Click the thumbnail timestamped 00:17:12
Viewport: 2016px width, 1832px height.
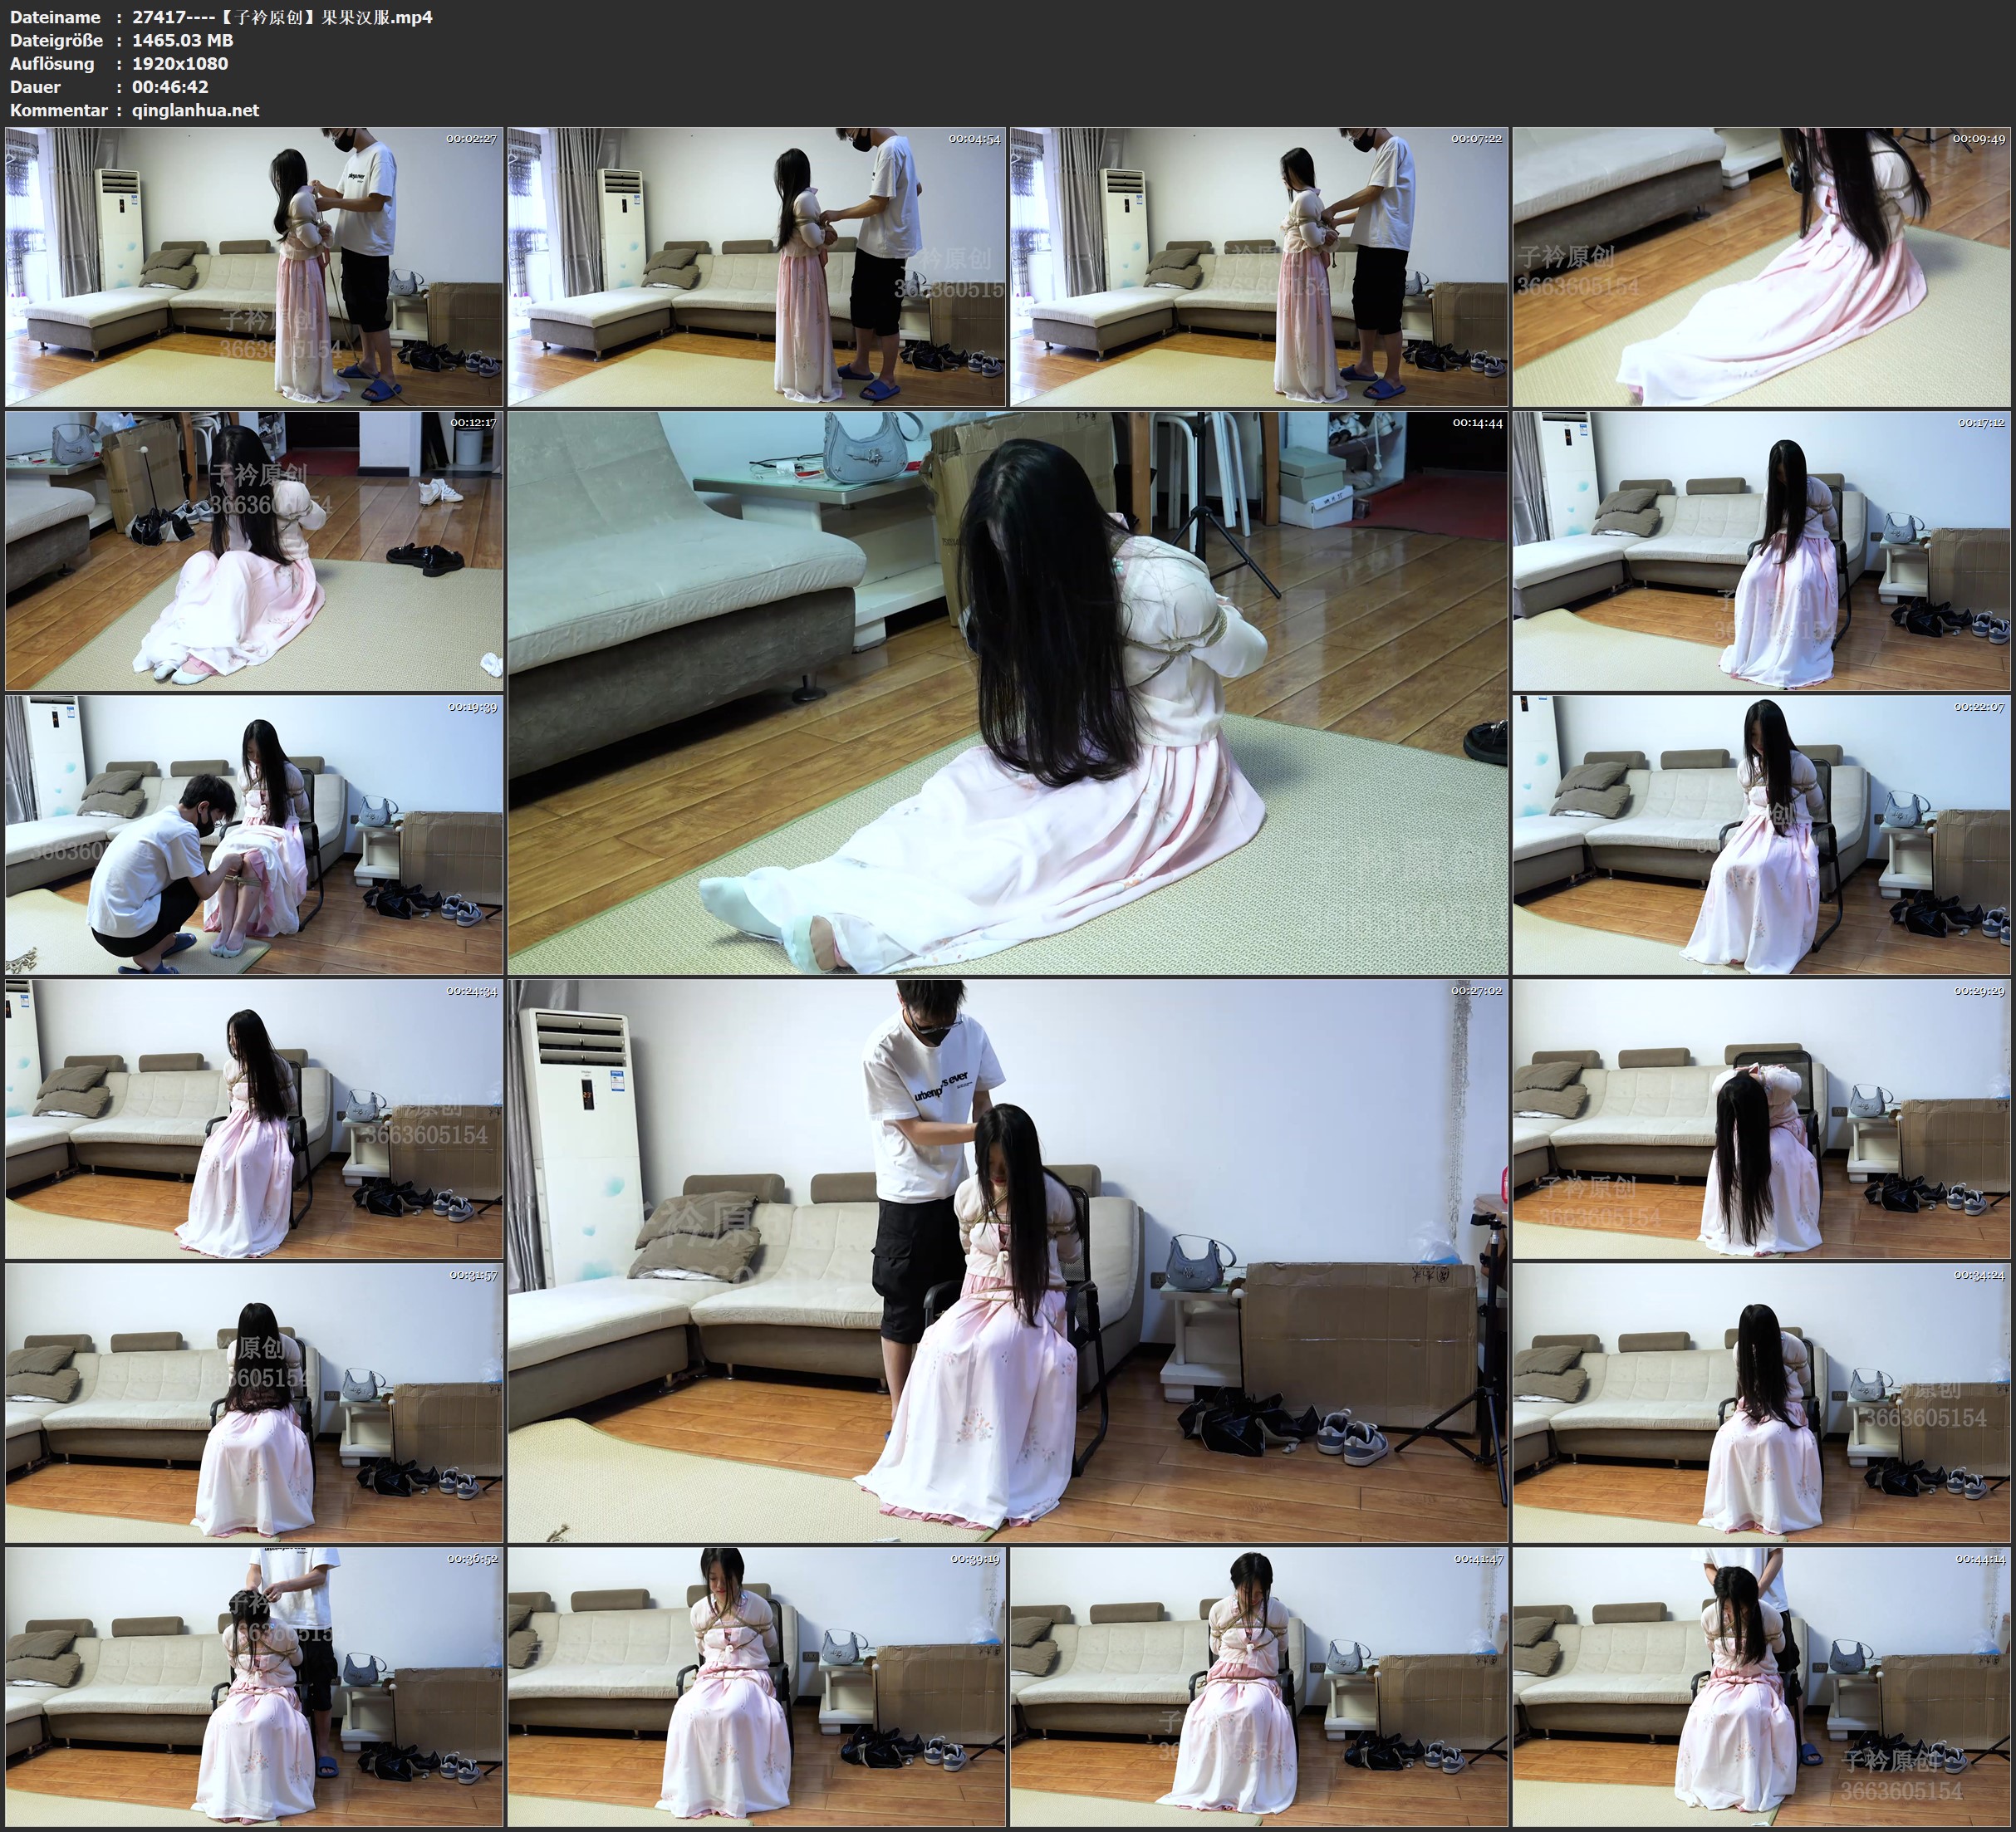click(1762, 551)
